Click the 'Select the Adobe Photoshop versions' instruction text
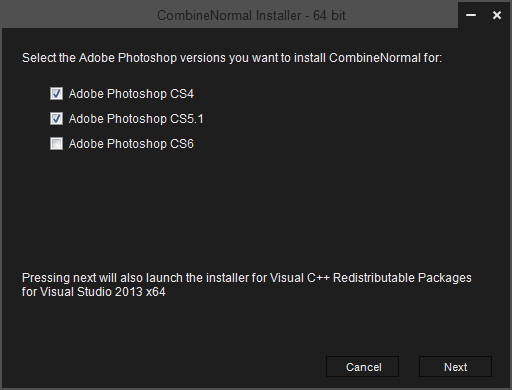 [x=232, y=58]
